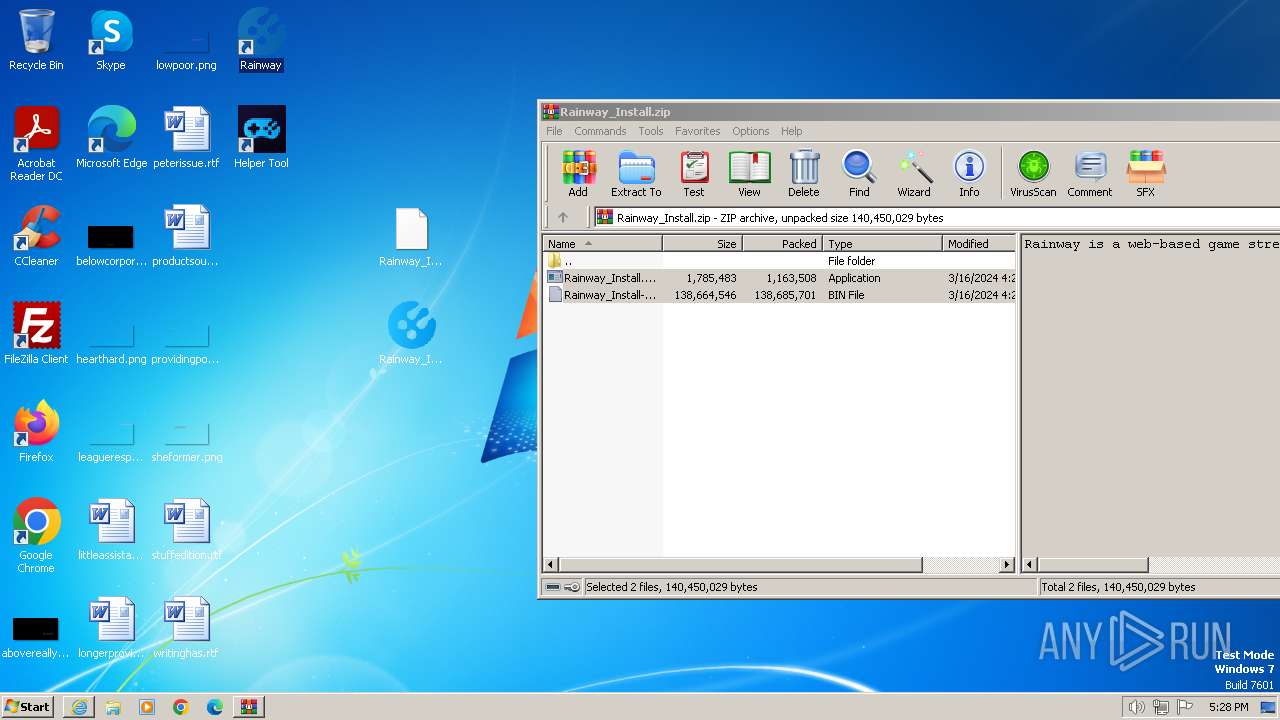Select Acrobat Reader DC desktop icon
The width and height of the screenshot is (1280, 720).
coord(36,144)
